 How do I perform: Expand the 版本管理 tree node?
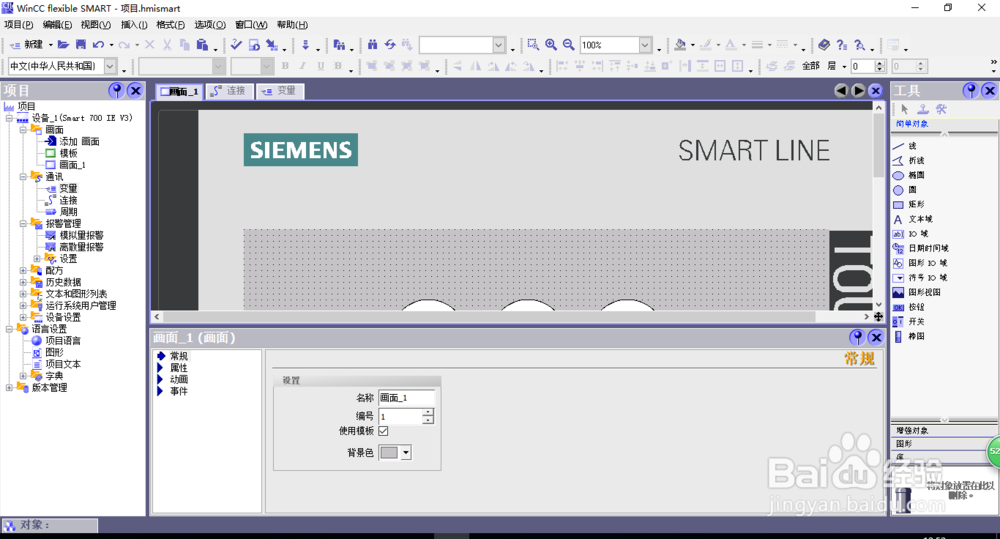coord(9,388)
